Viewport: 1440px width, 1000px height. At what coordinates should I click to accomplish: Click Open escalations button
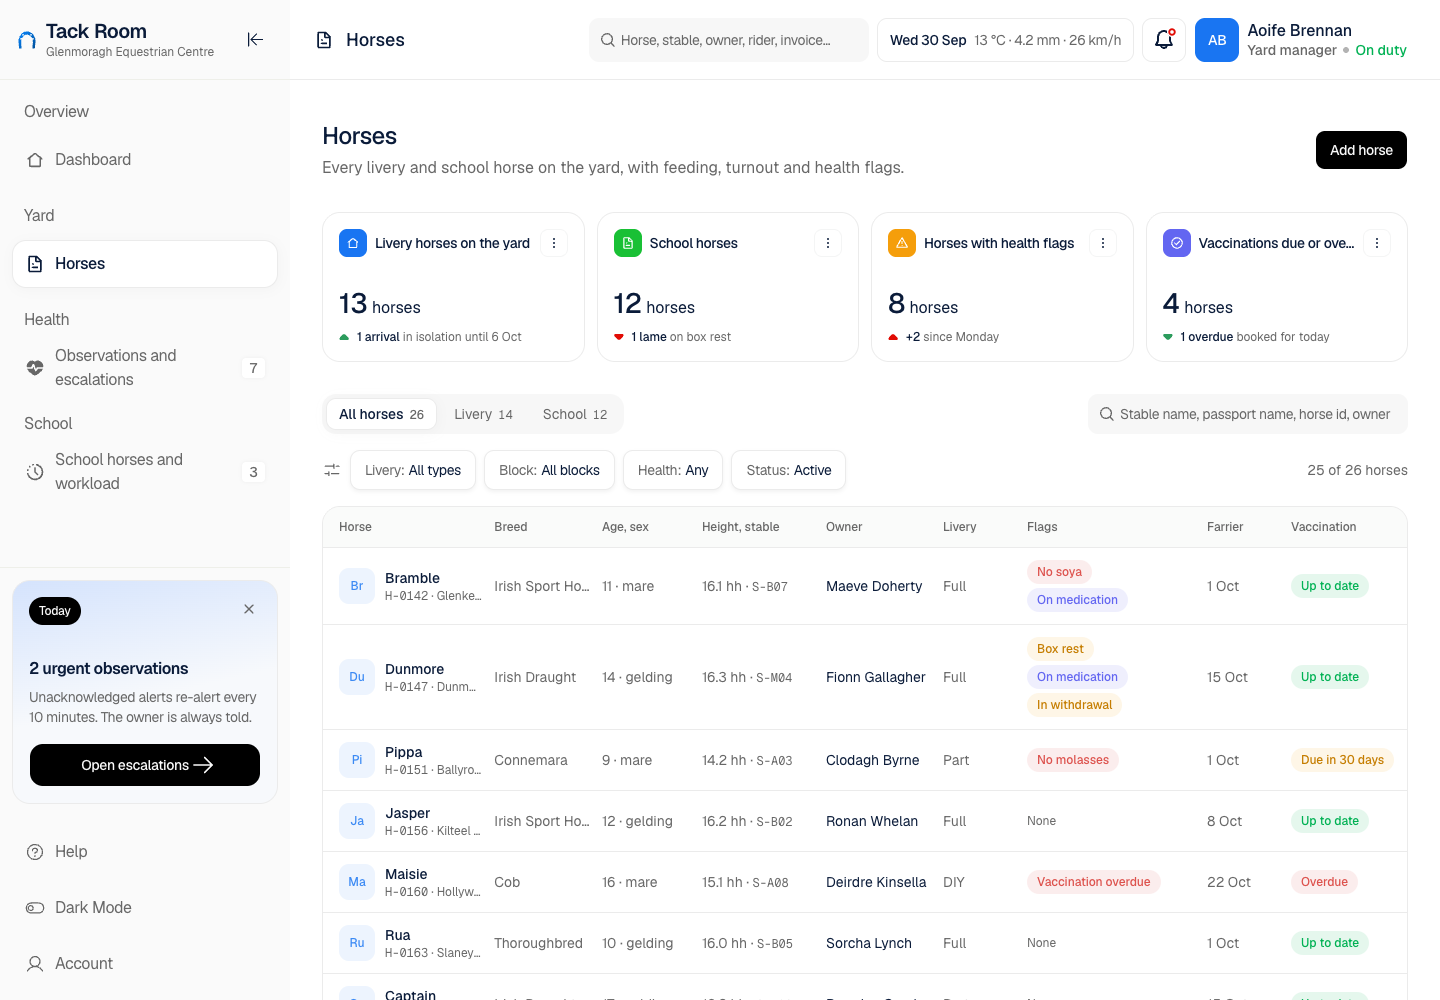click(x=145, y=765)
